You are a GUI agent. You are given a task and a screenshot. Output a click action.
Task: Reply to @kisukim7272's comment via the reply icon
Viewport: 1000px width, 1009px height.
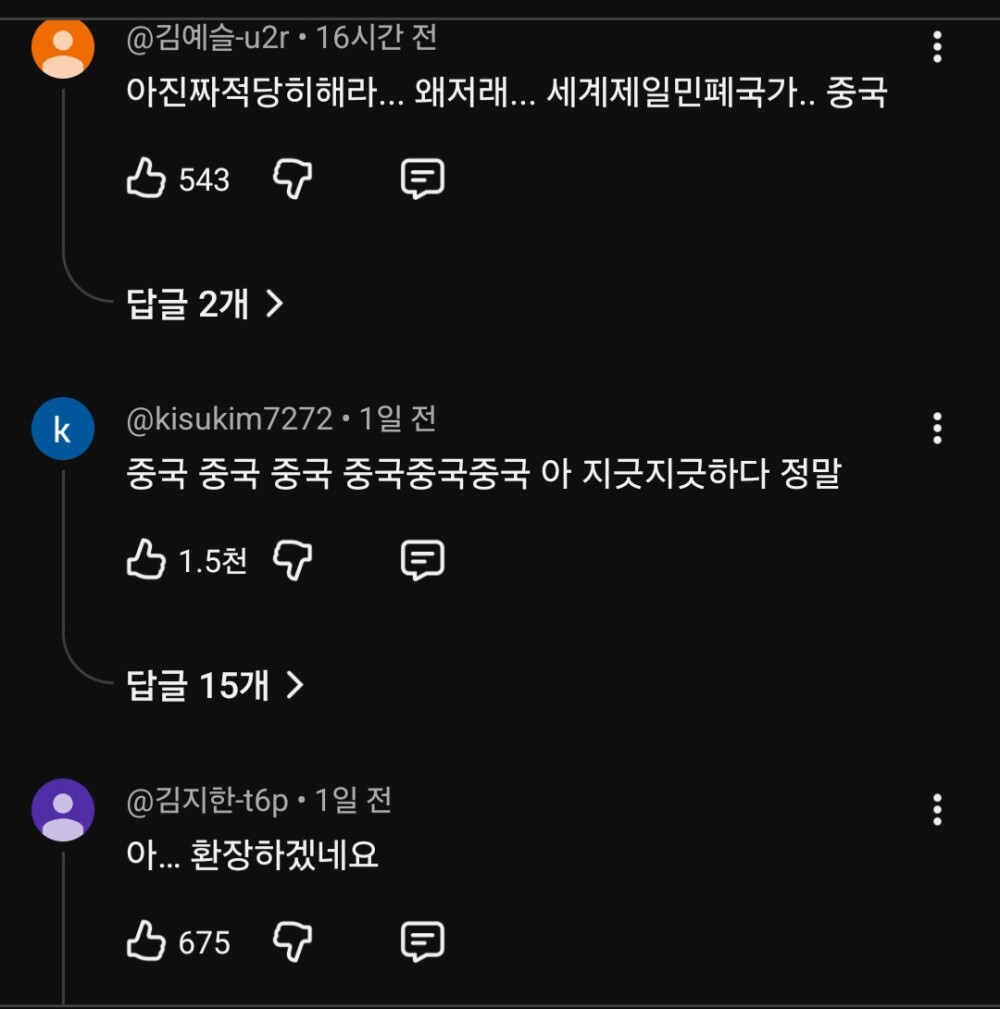coord(422,561)
